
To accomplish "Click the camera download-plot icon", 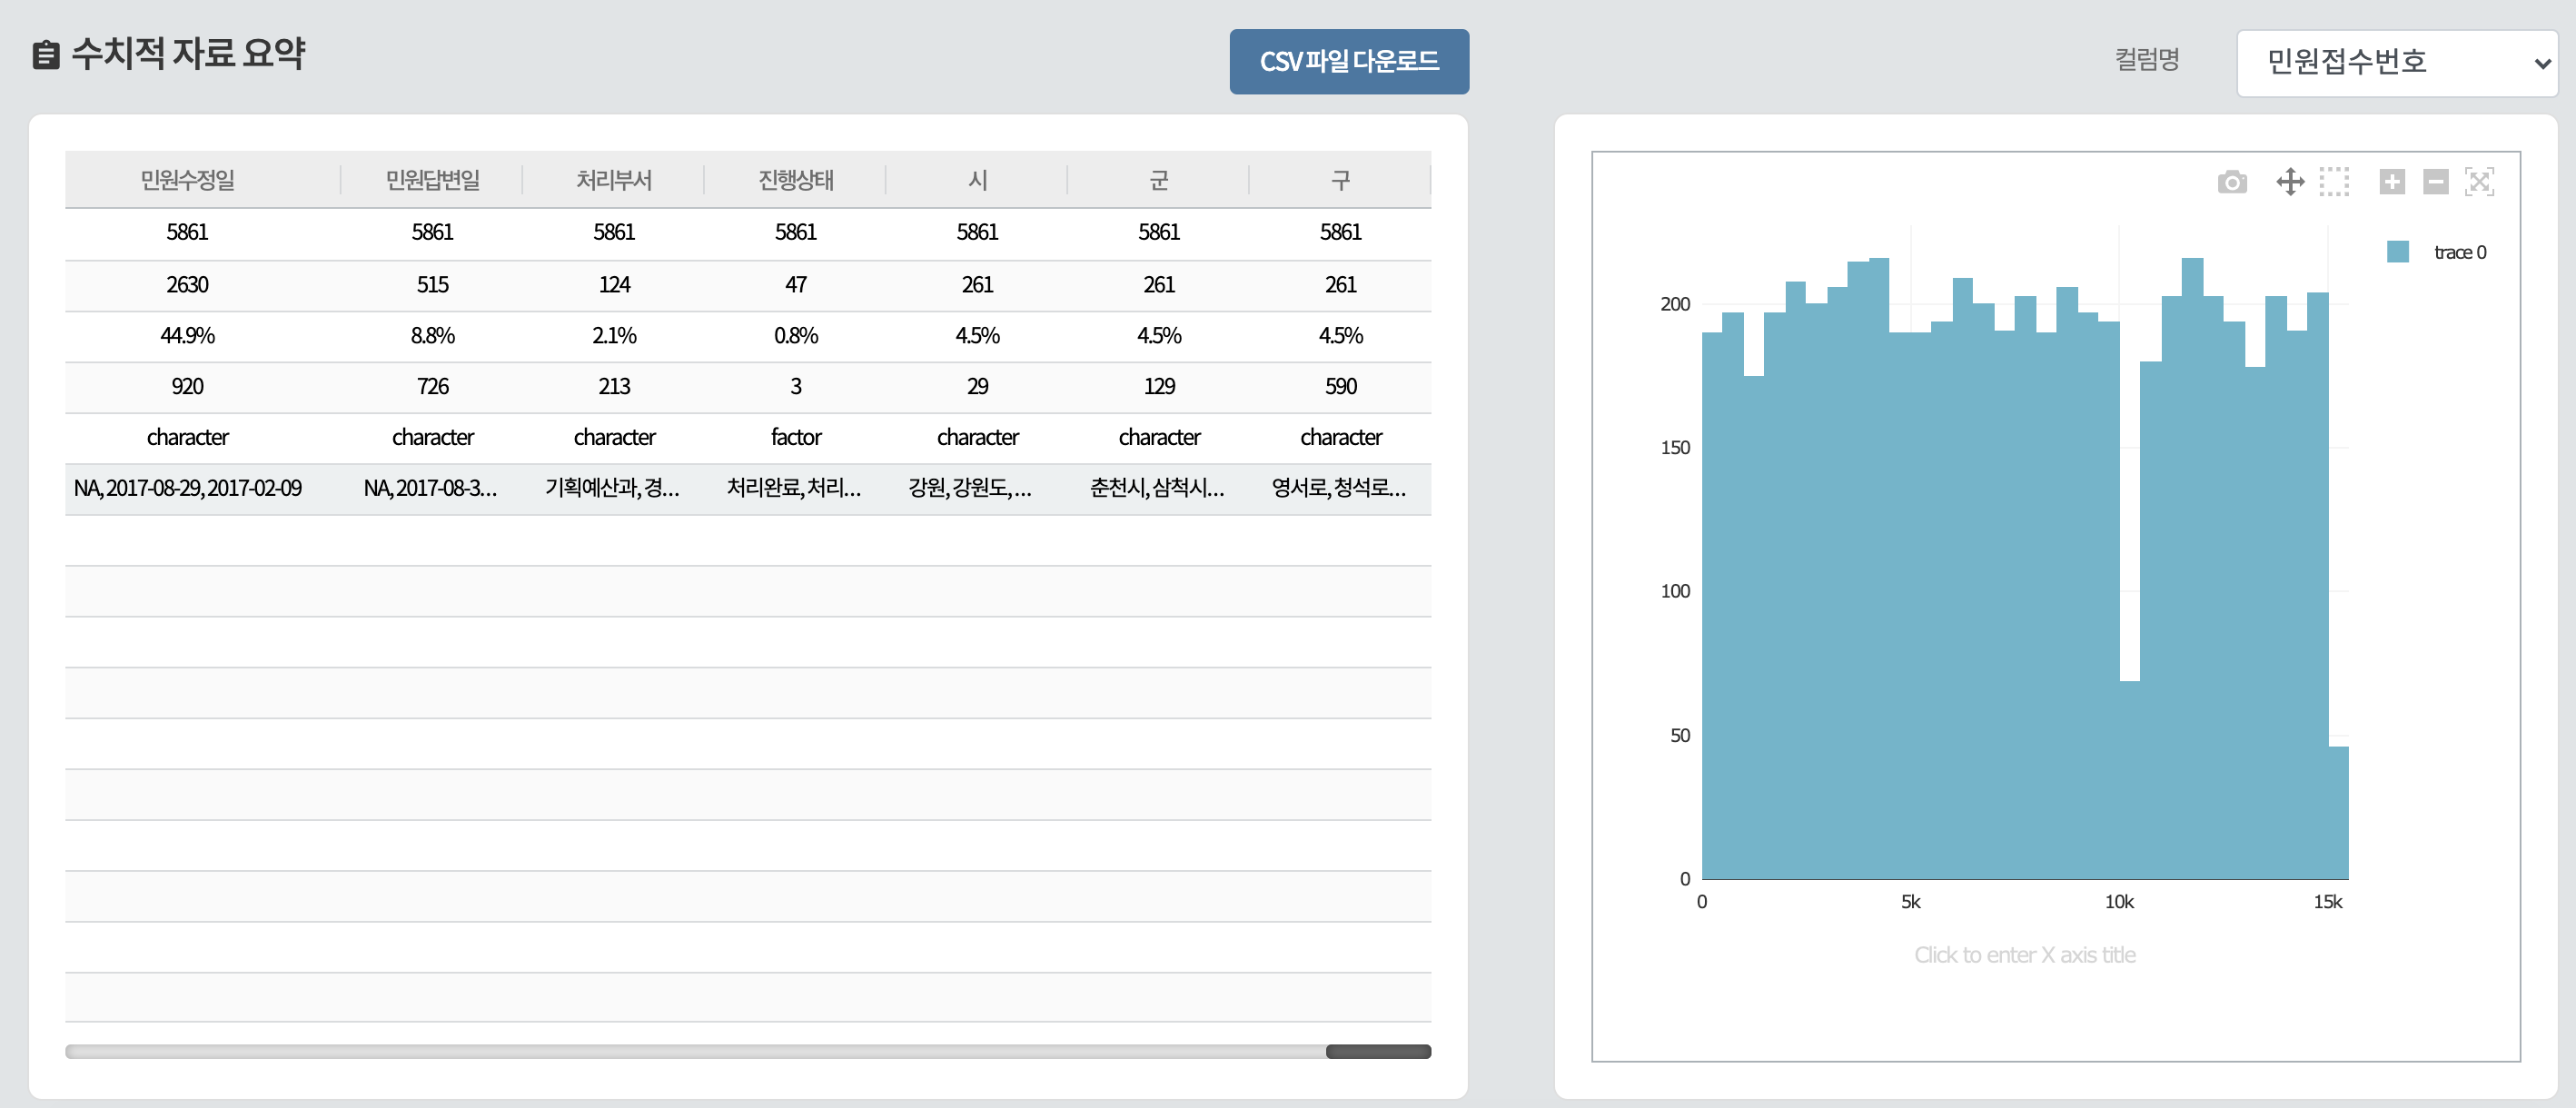I will coord(2231,182).
